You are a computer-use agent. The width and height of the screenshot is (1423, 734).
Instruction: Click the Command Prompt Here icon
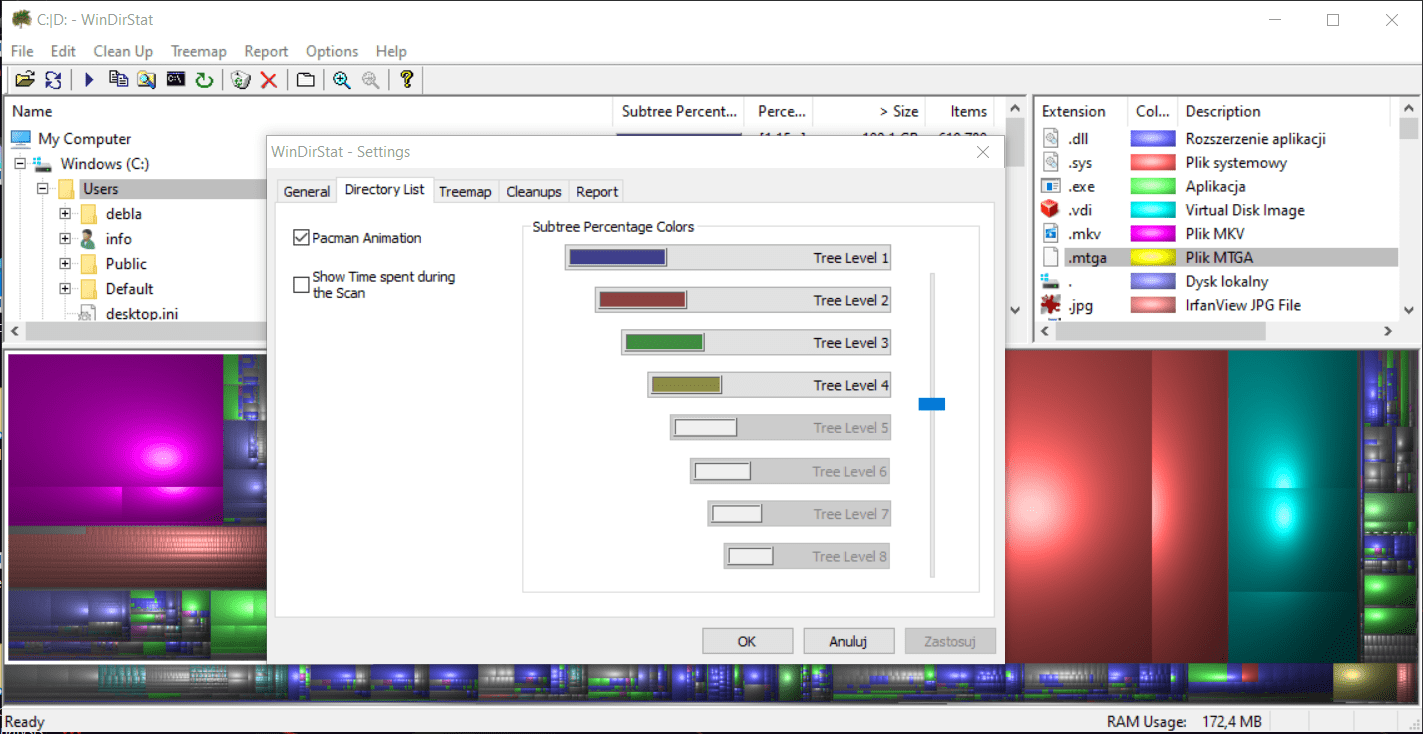[x=176, y=79]
